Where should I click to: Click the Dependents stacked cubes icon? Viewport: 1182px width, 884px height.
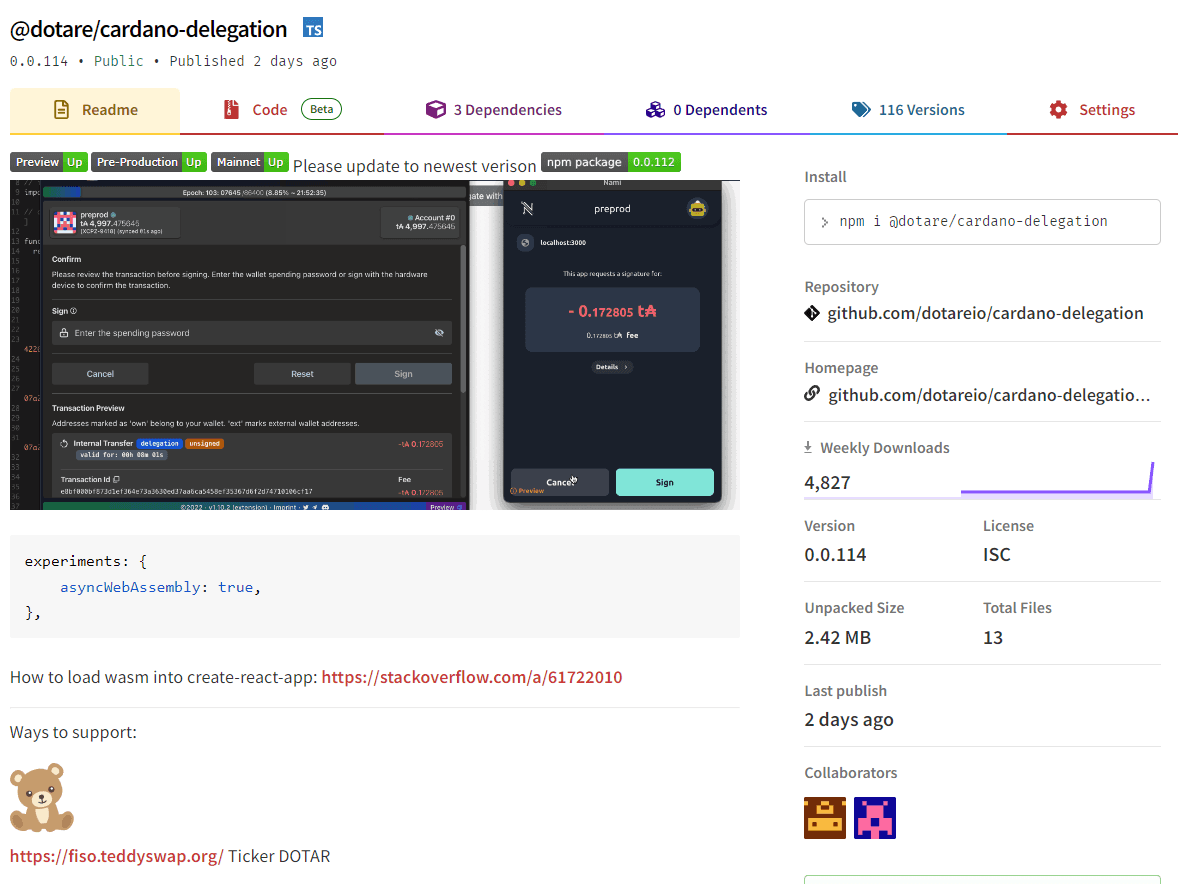pyautogui.click(x=655, y=110)
